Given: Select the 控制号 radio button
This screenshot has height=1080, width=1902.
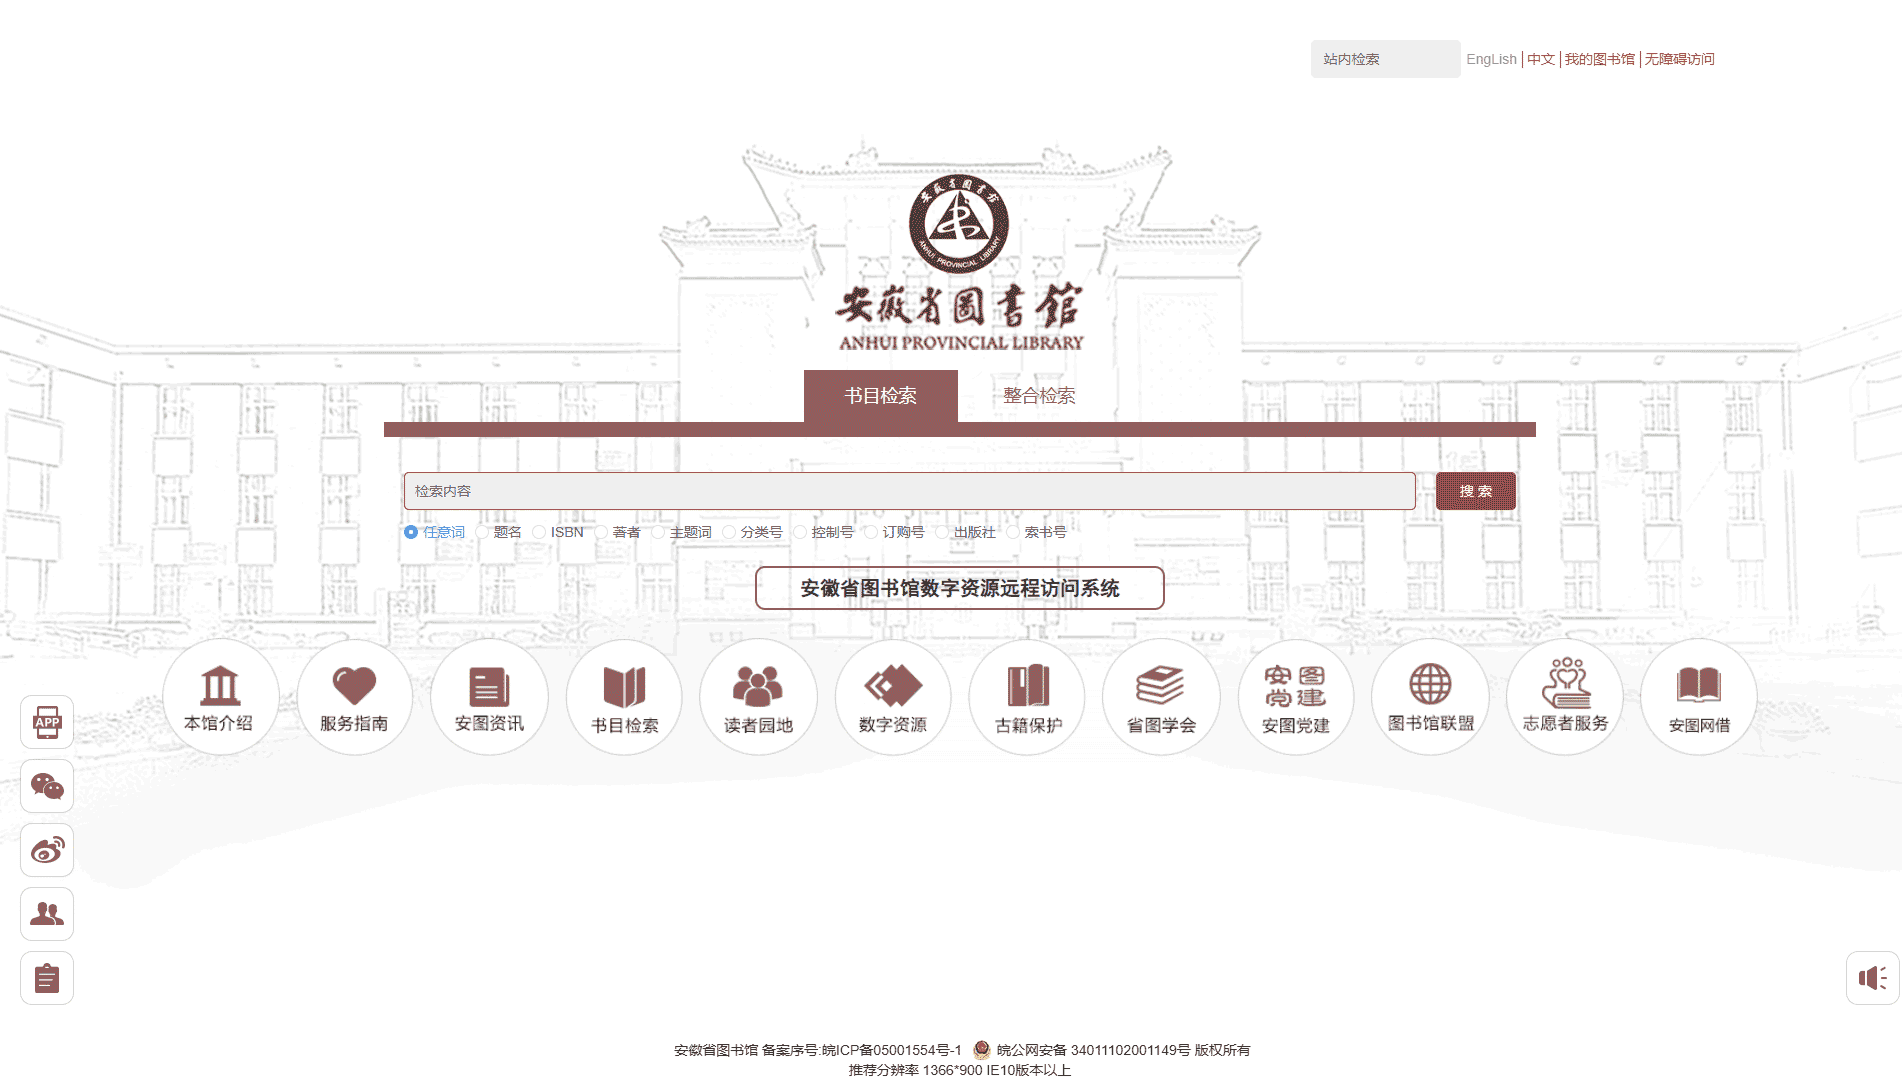Looking at the screenshot, I should point(800,532).
